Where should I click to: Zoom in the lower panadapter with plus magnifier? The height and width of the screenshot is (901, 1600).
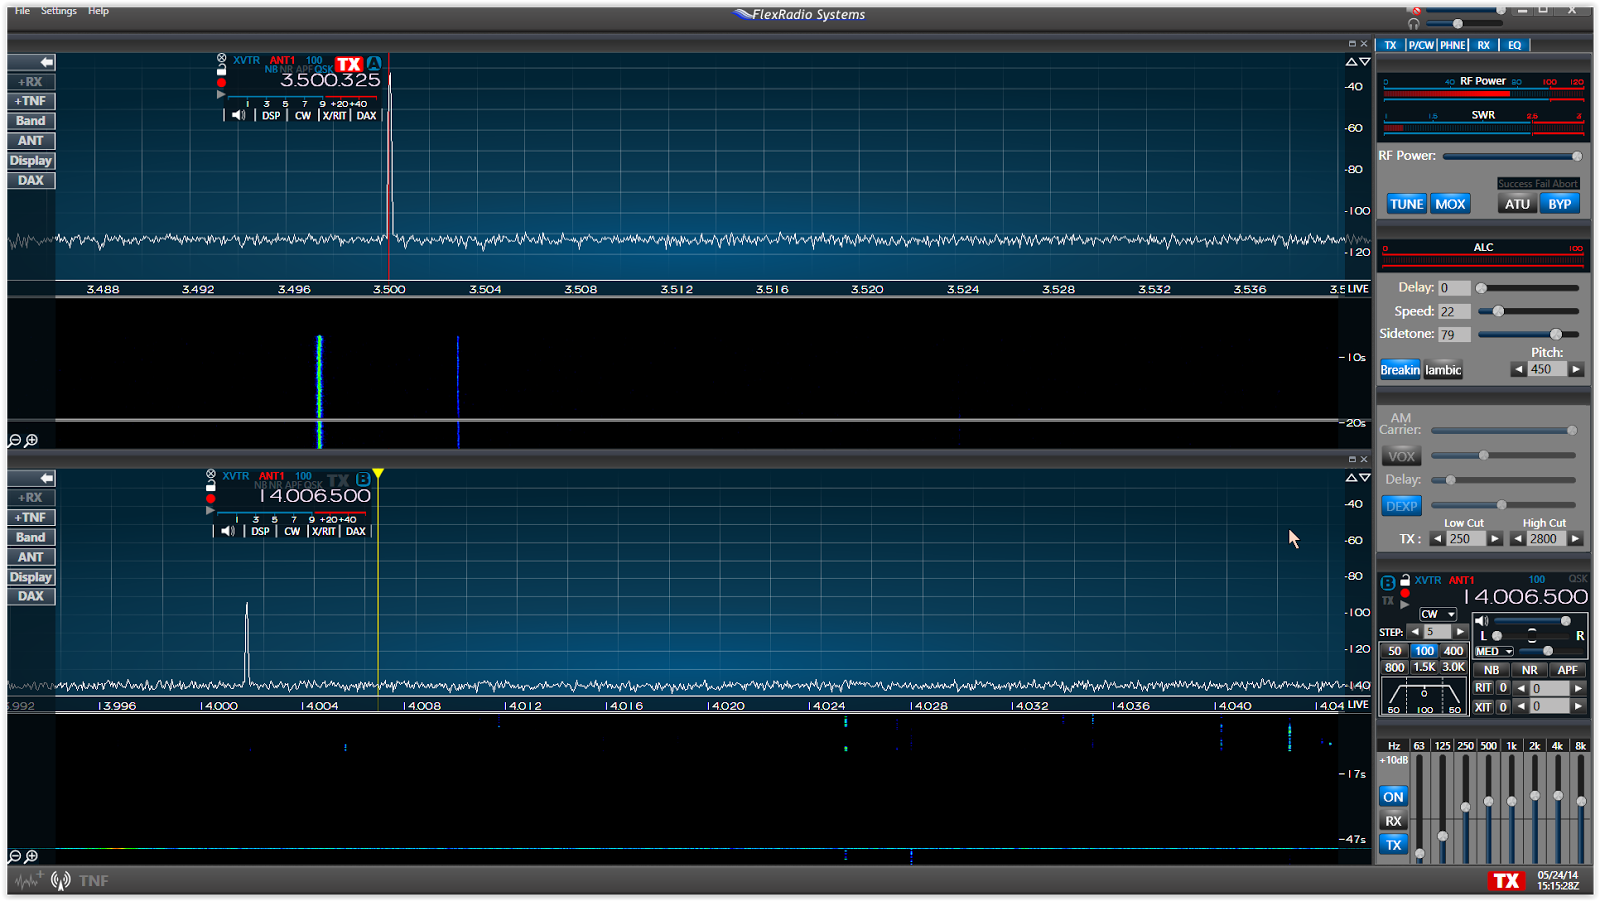pos(32,856)
